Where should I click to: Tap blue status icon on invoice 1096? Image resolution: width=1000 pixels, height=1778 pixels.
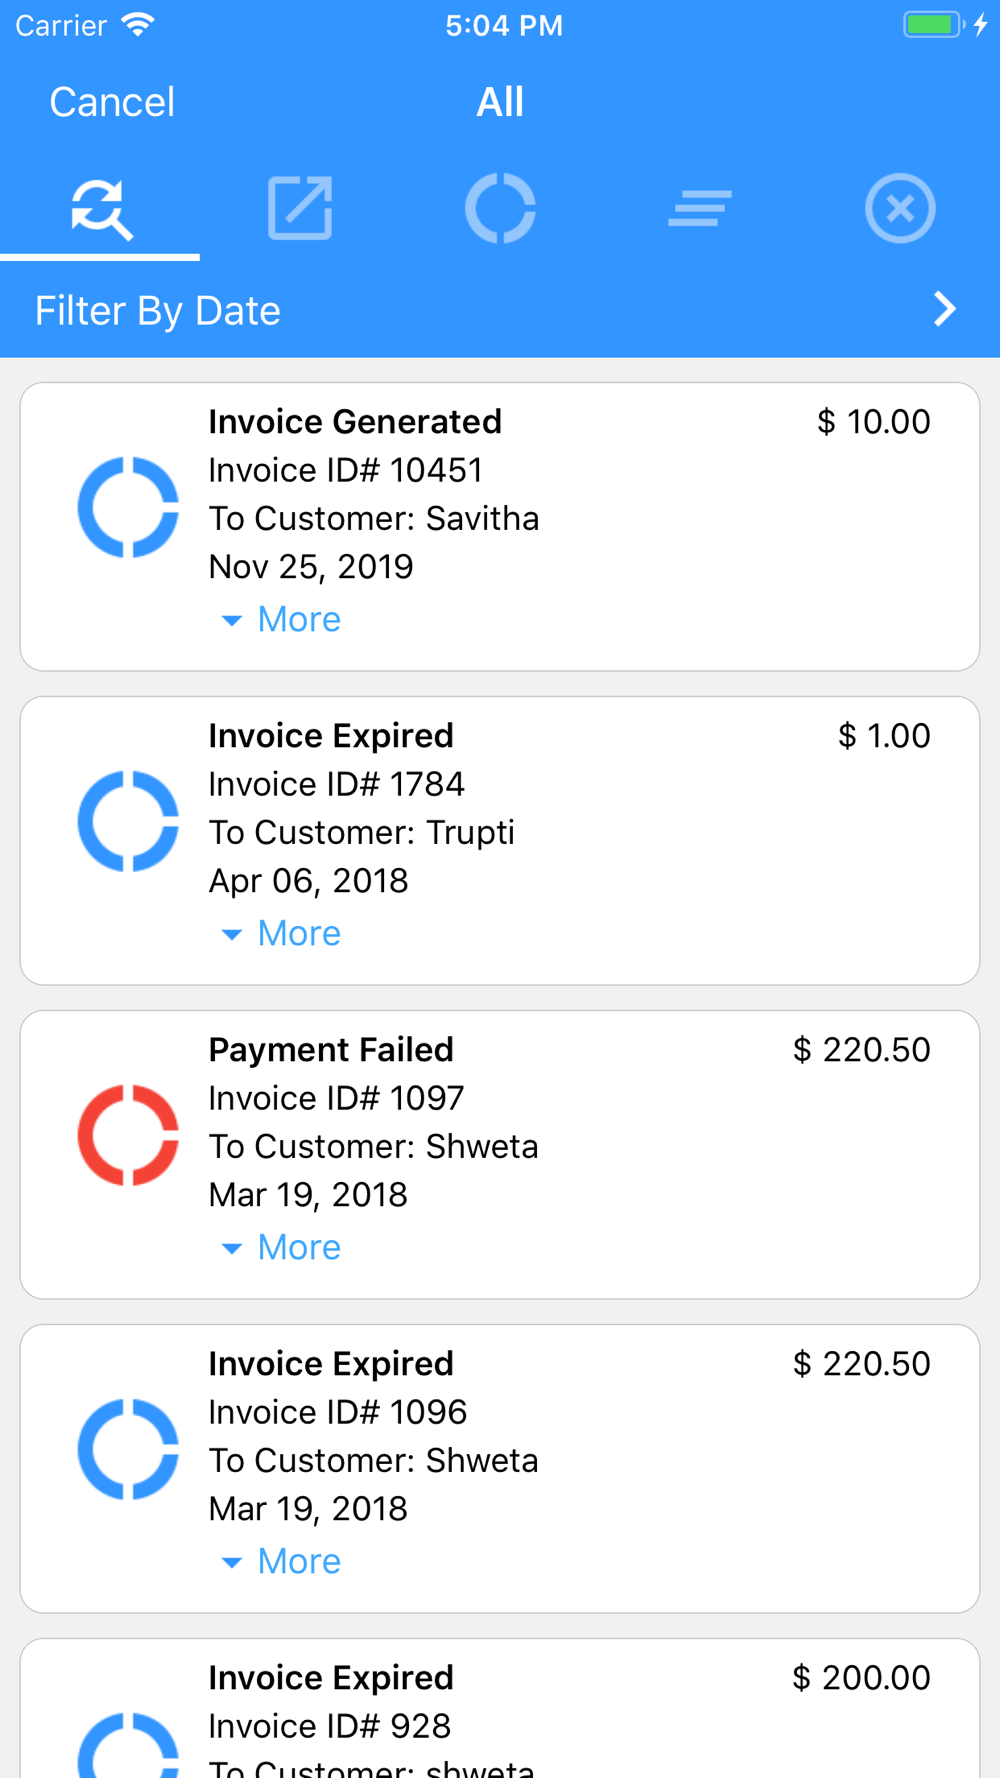coord(128,1449)
